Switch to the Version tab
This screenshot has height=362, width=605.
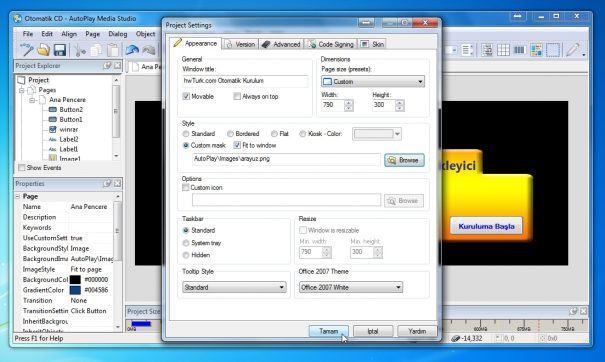pyautogui.click(x=240, y=44)
